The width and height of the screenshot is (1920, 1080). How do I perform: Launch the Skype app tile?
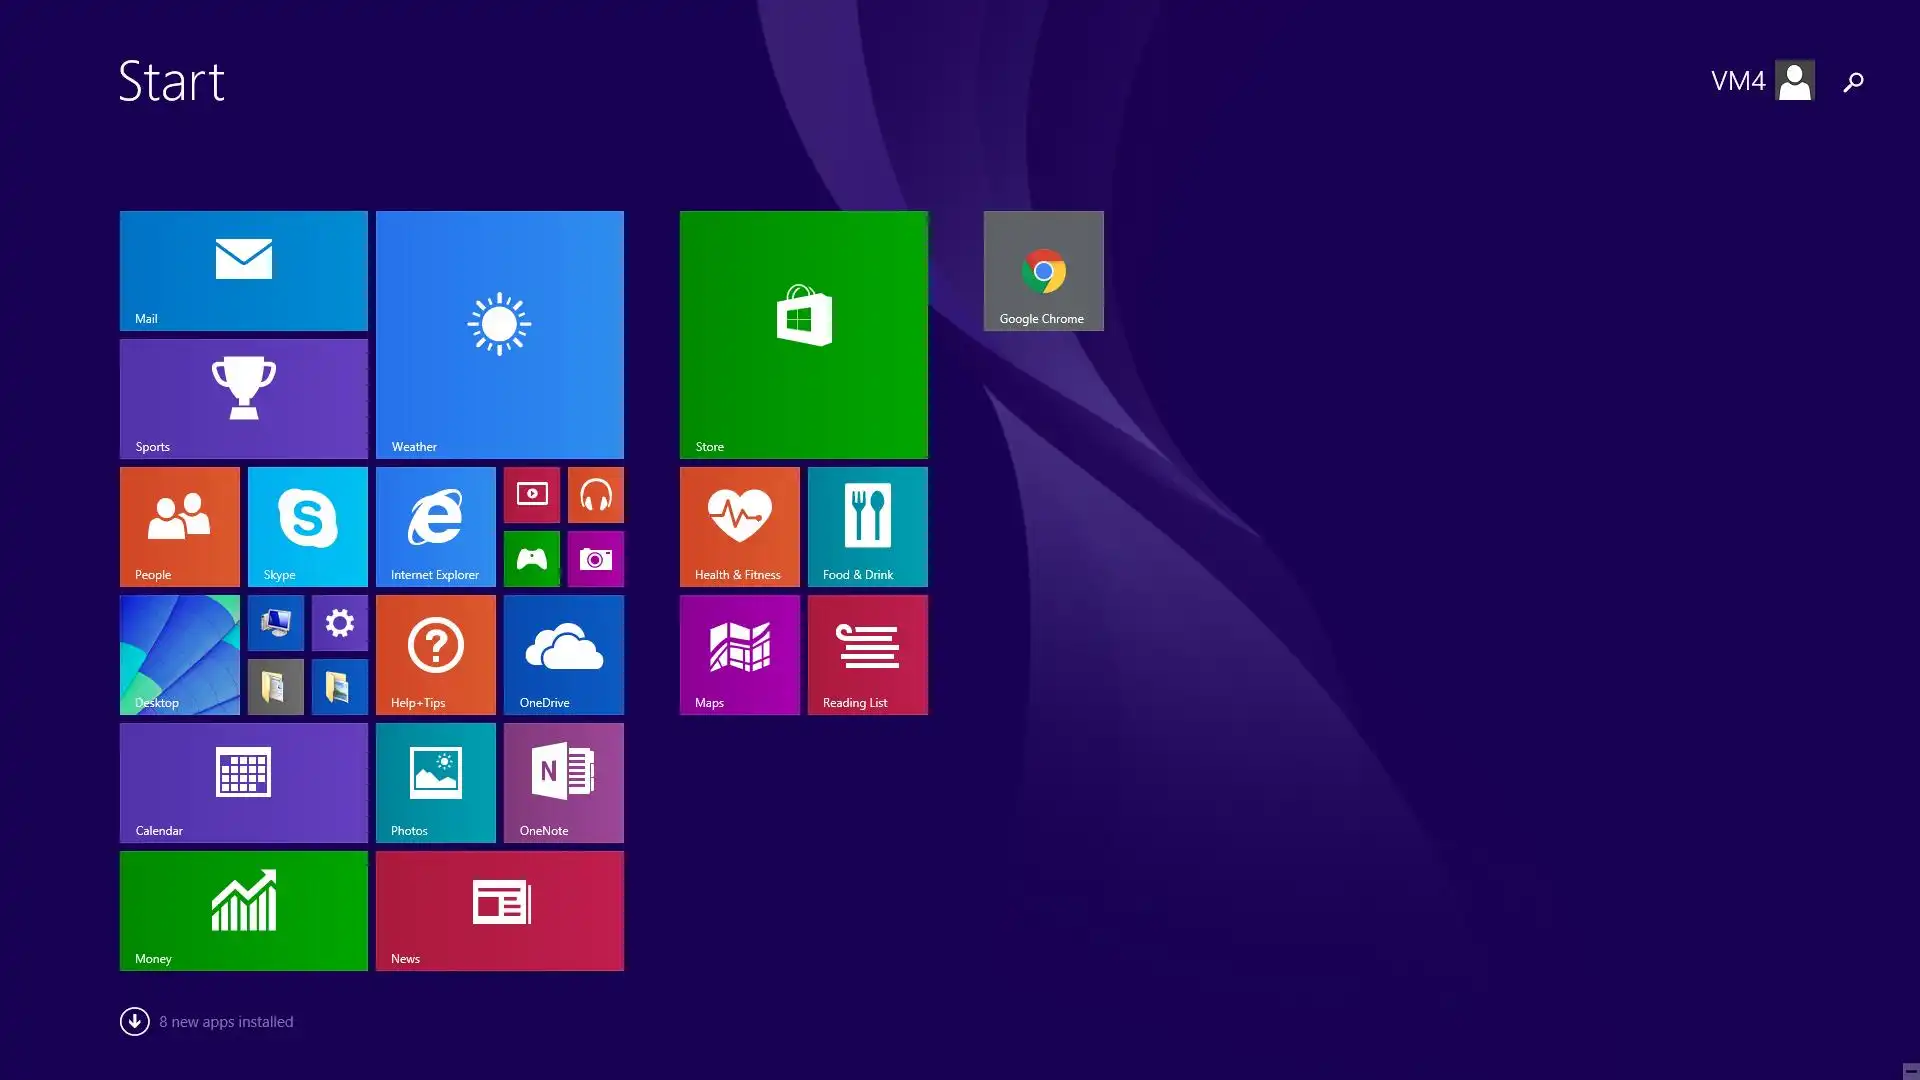[307, 526]
